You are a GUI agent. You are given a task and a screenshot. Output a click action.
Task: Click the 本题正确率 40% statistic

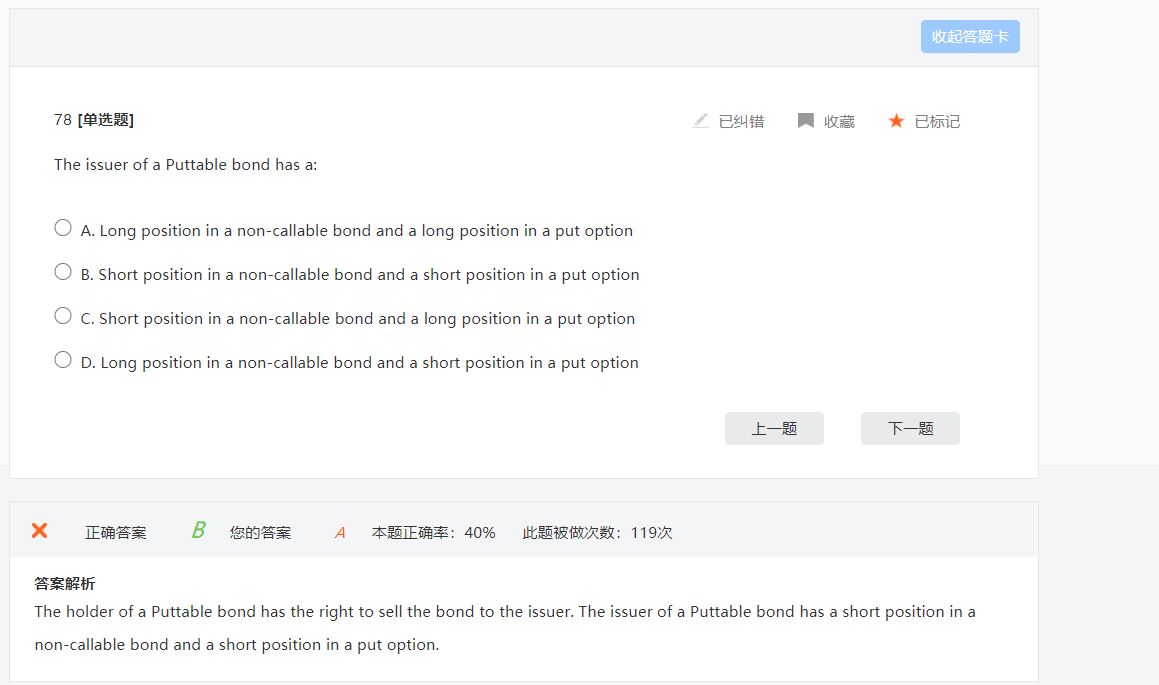433,533
